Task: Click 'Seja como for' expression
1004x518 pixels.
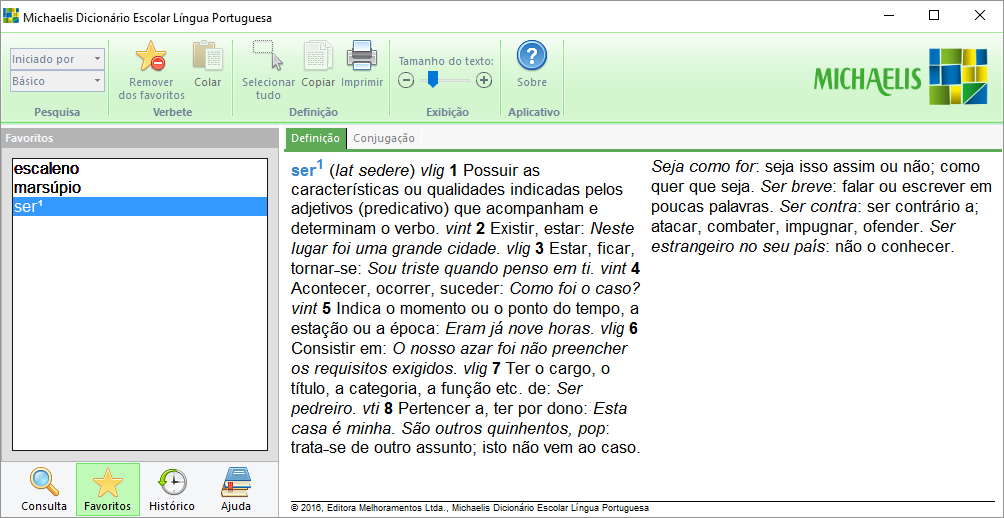Action: point(704,166)
